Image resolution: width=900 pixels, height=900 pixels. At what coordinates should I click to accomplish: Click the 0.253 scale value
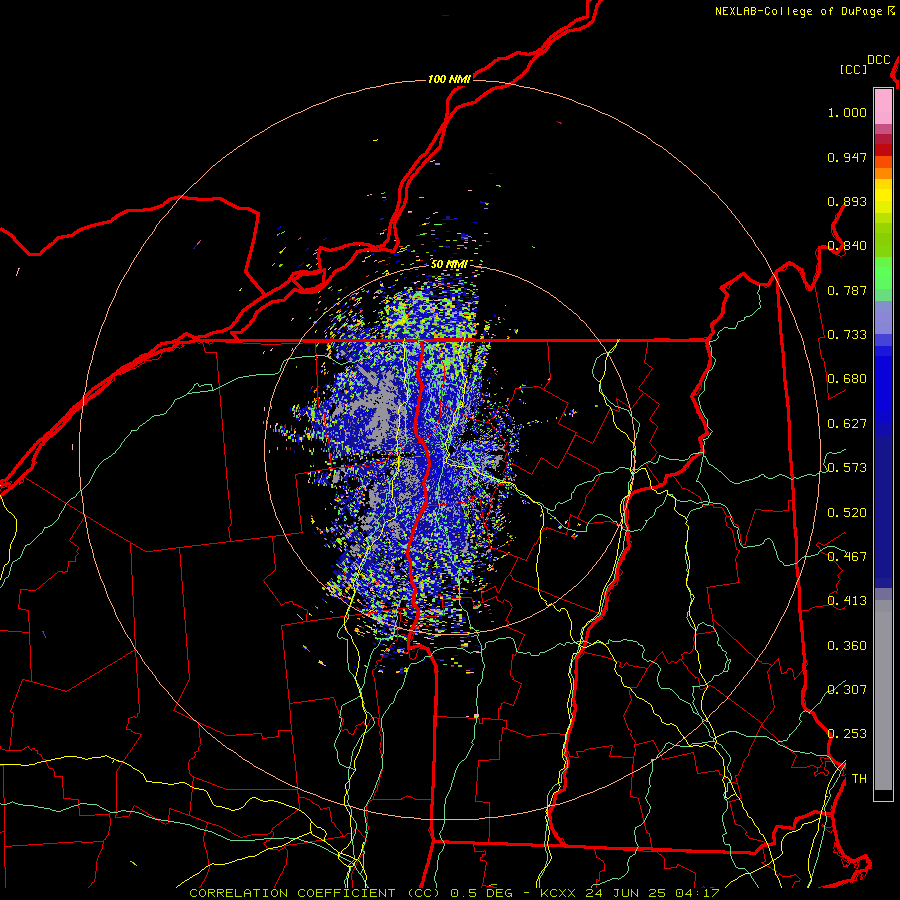click(847, 734)
